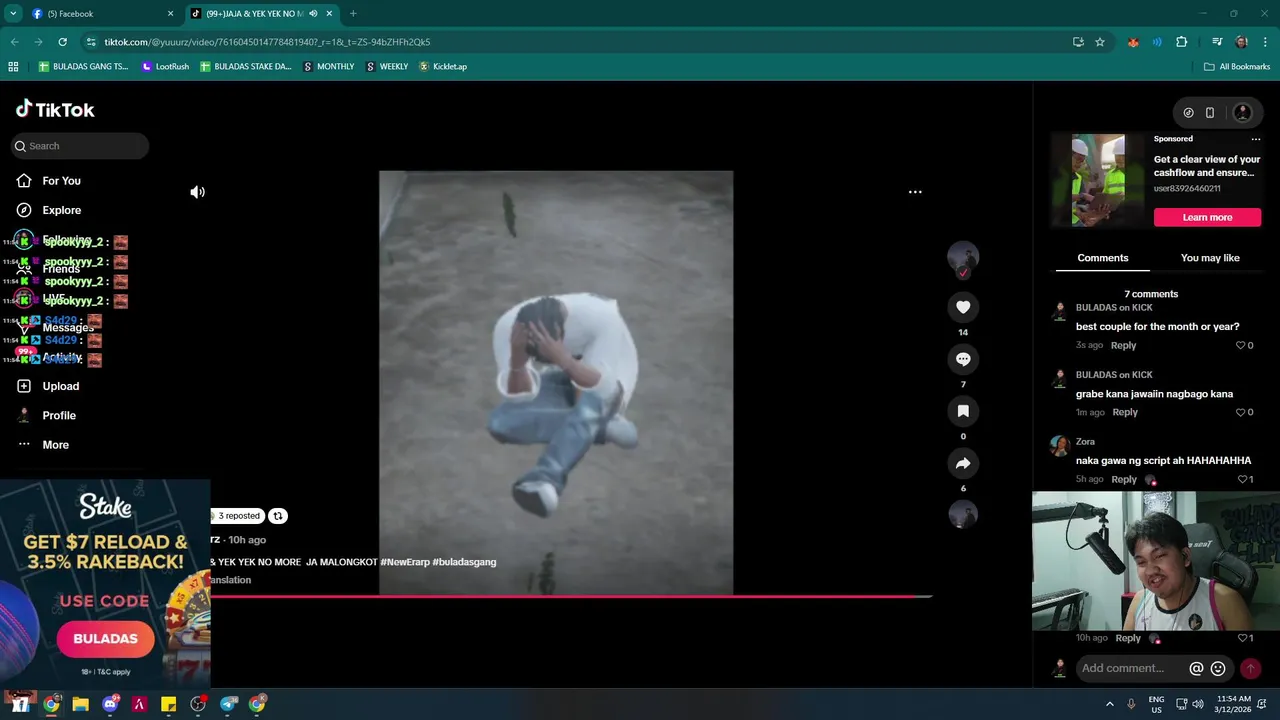This screenshot has width=1280, height=720.
Task: Open the media control music icon
Action: coord(1217,42)
